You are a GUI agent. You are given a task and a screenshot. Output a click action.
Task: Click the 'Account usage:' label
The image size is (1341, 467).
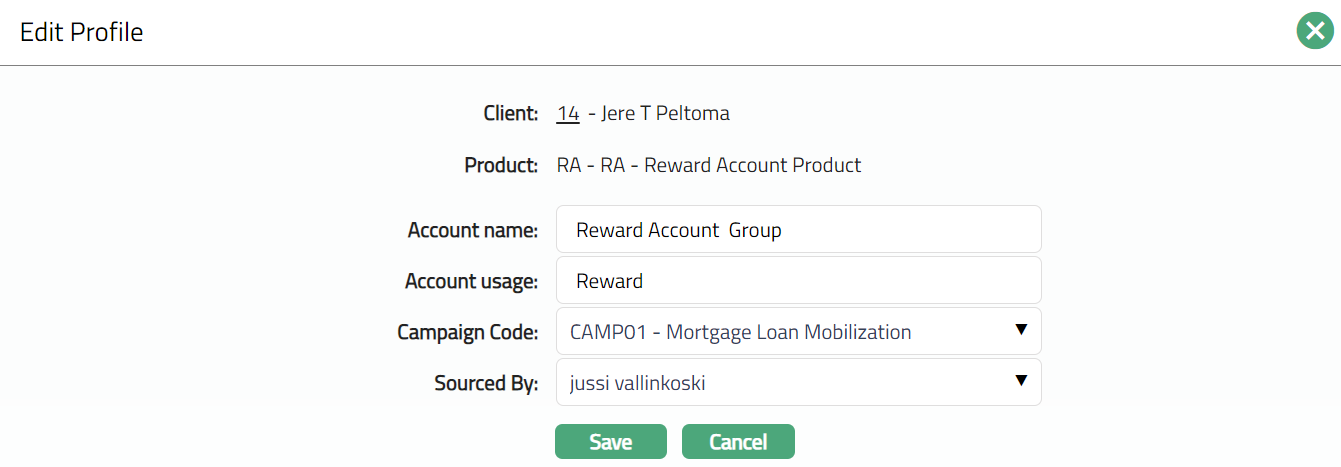point(471,282)
